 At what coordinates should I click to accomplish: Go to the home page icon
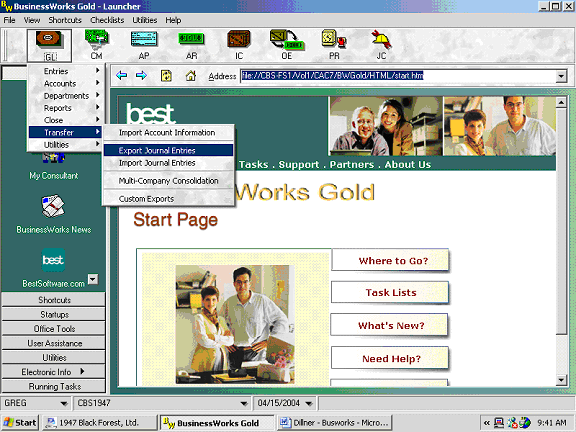(x=191, y=76)
